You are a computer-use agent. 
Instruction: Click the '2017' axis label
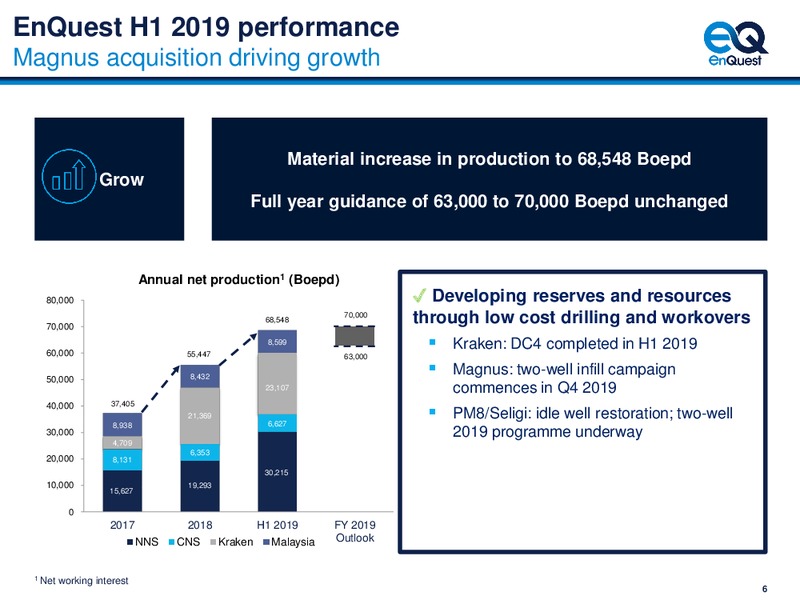pyautogui.click(x=122, y=525)
